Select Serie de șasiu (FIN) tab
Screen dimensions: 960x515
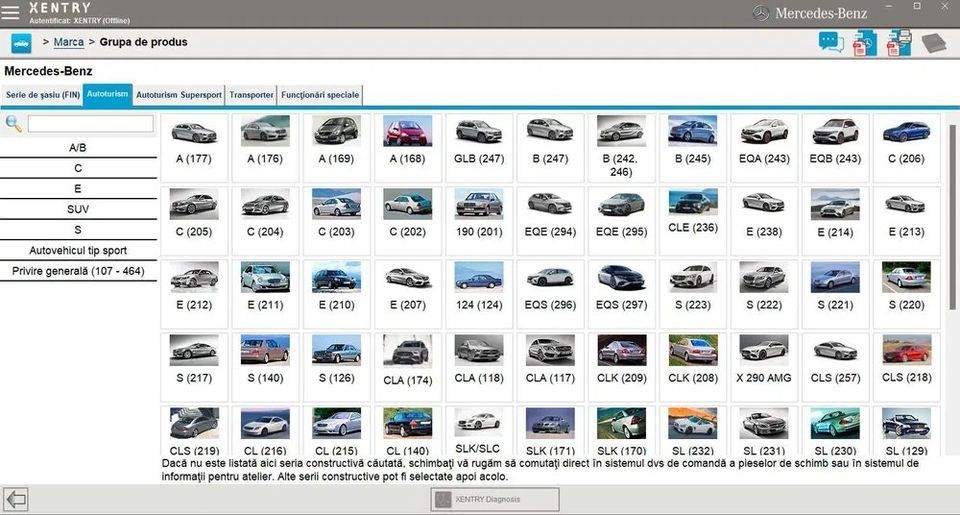coord(42,95)
